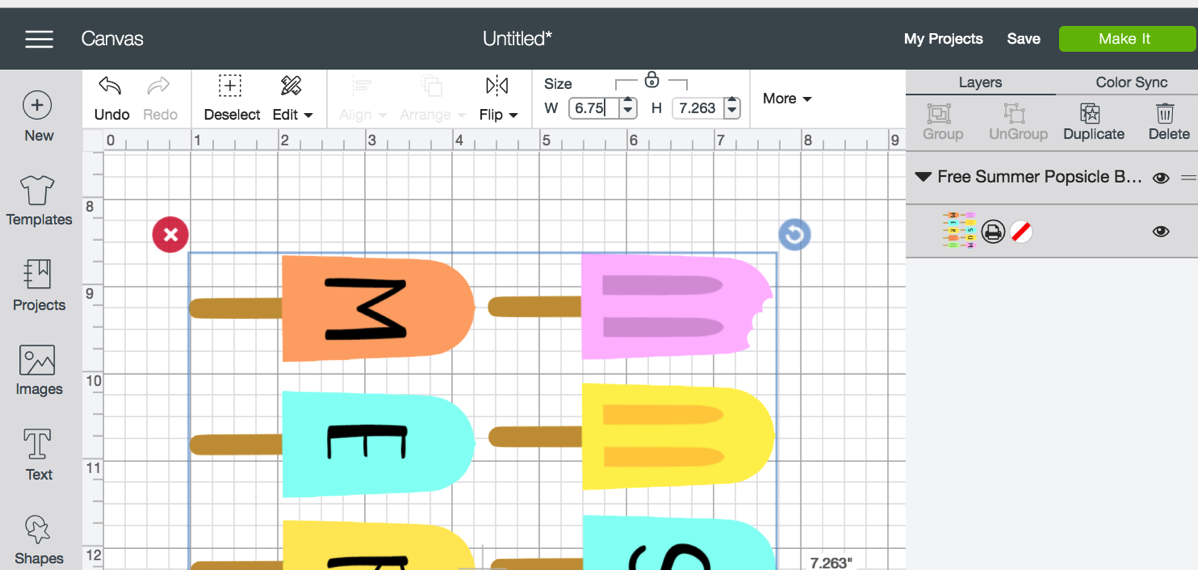Remove the image with the red X handle

coord(170,235)
